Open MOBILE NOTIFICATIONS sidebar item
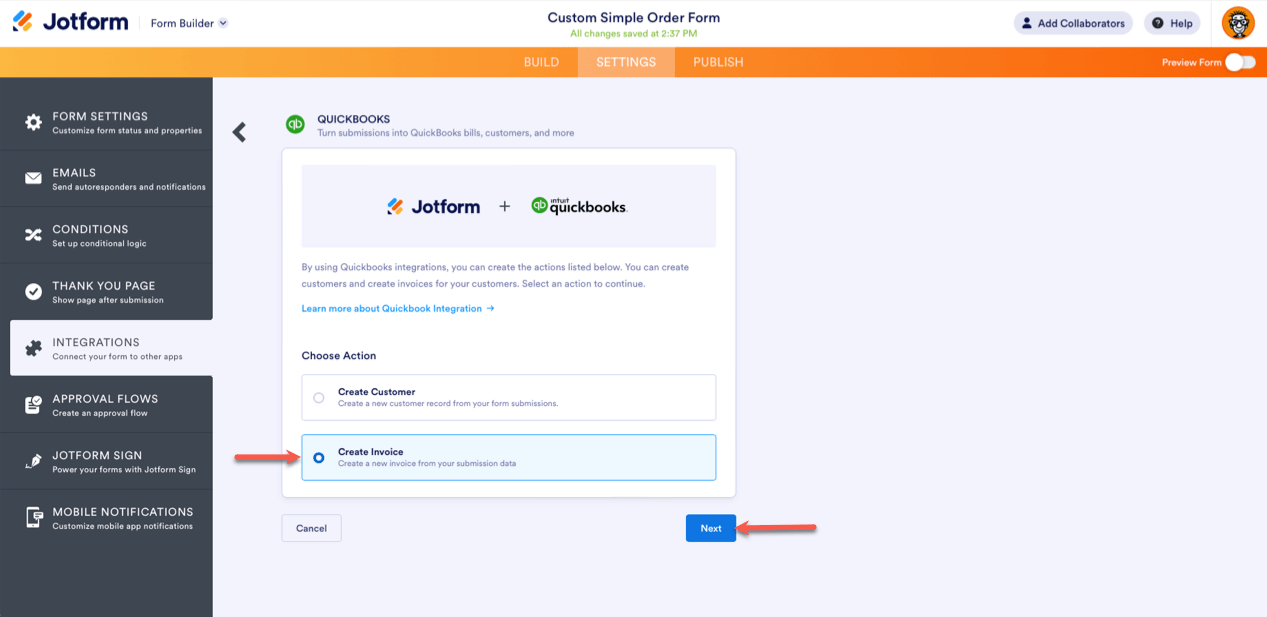The image size is (1267, 617). coord(106,518)
